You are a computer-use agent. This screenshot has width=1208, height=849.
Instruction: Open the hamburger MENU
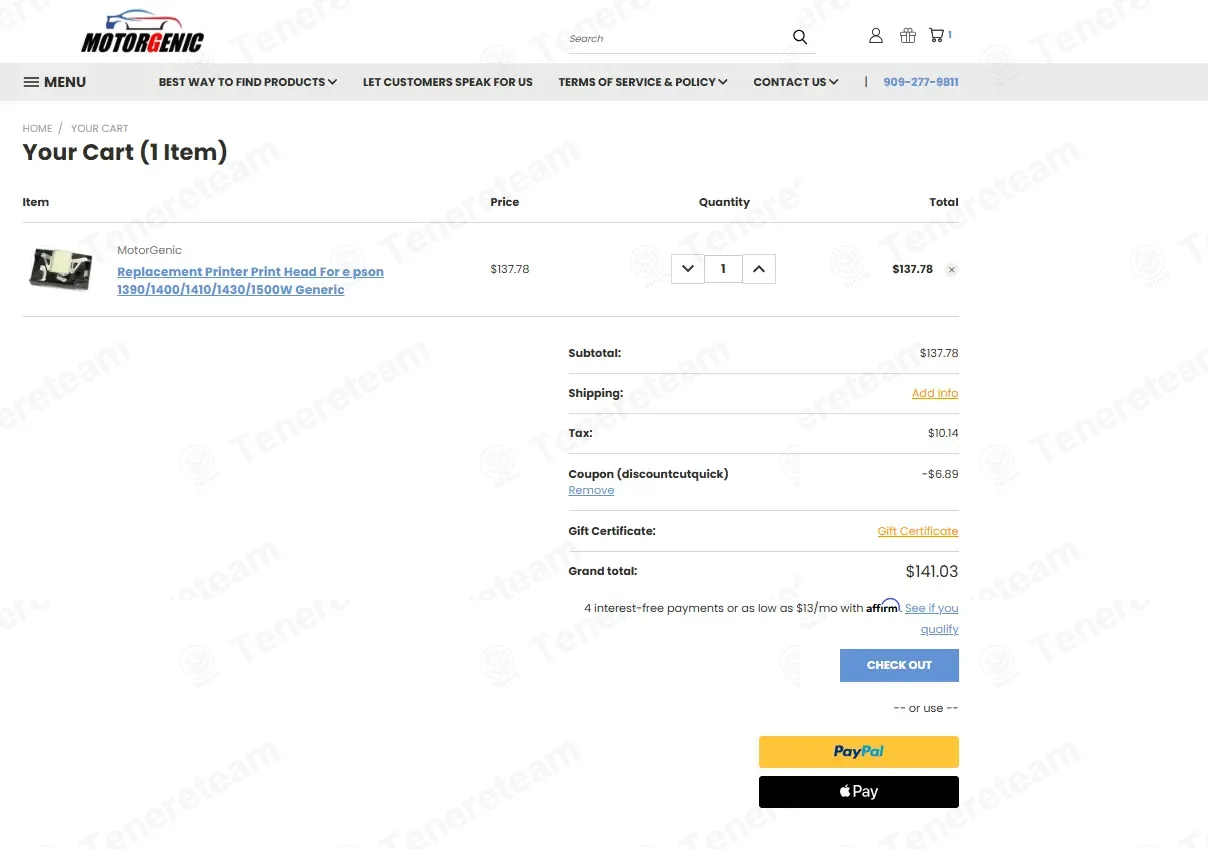[x=55, y=82]
